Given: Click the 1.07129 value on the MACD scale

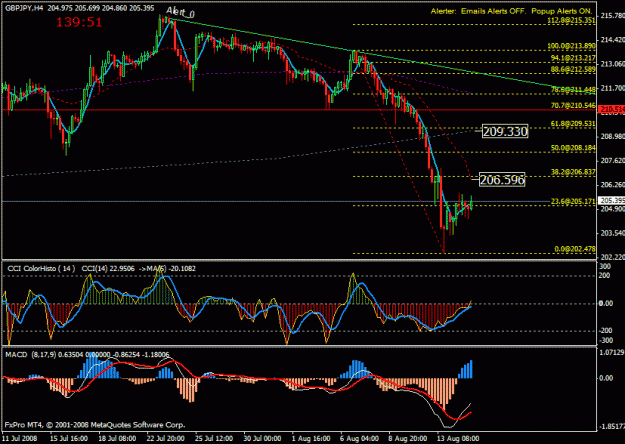Looking at the screenshot, I should (612, 352).
